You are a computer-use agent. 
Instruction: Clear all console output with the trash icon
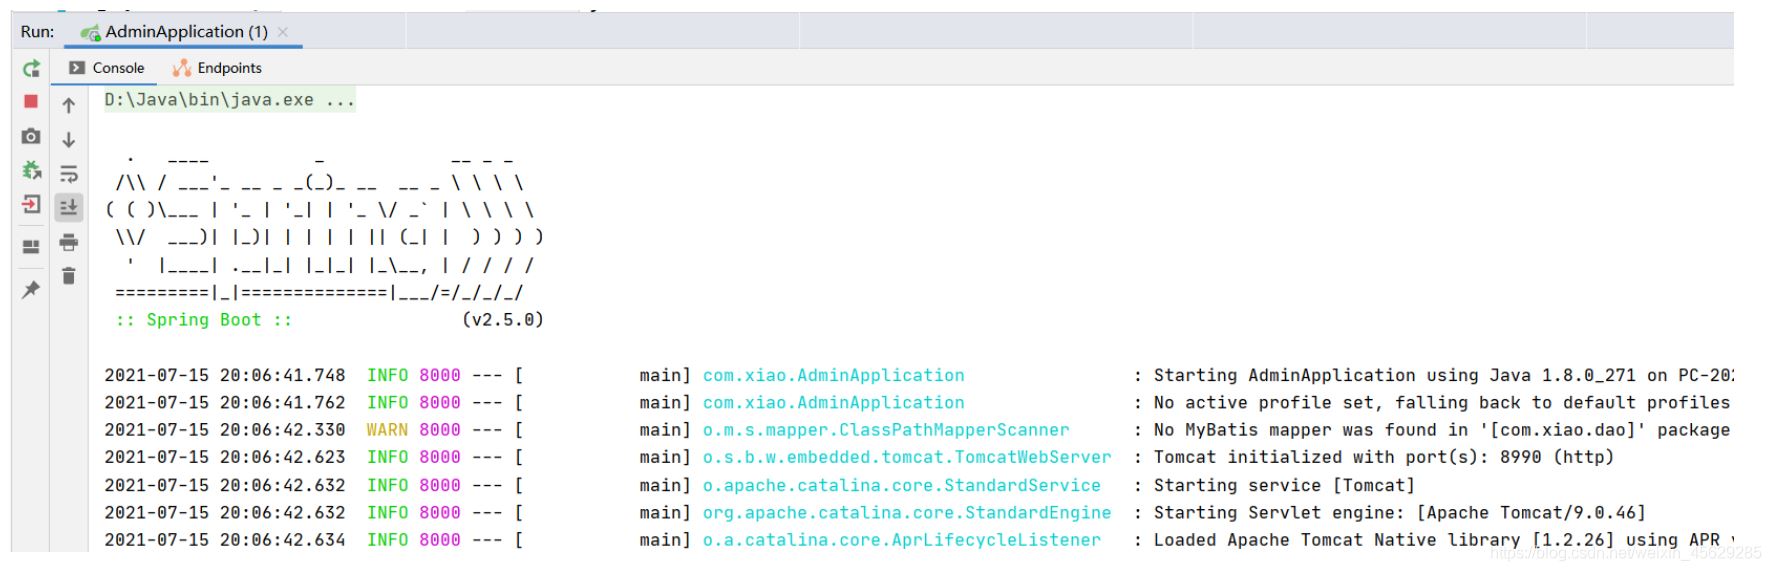(x=69, y=276)
